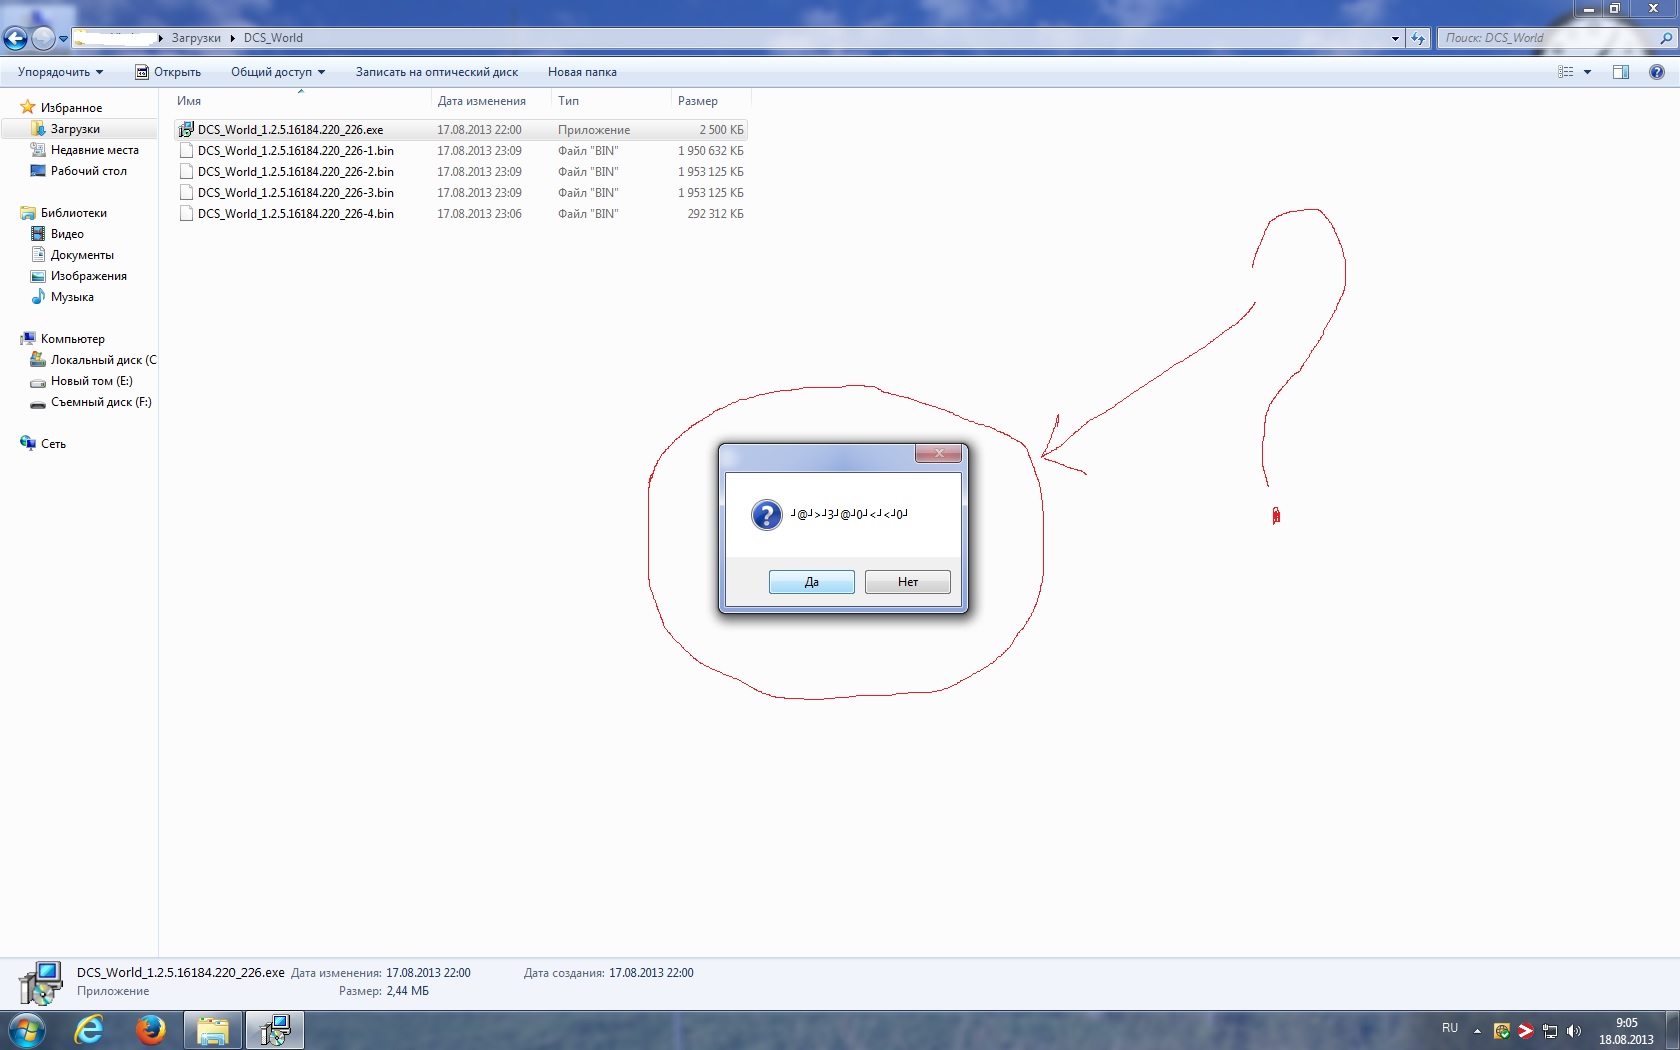Click Нет in the dialog
Viewport: 1680px width, 1050px height.
908,582
